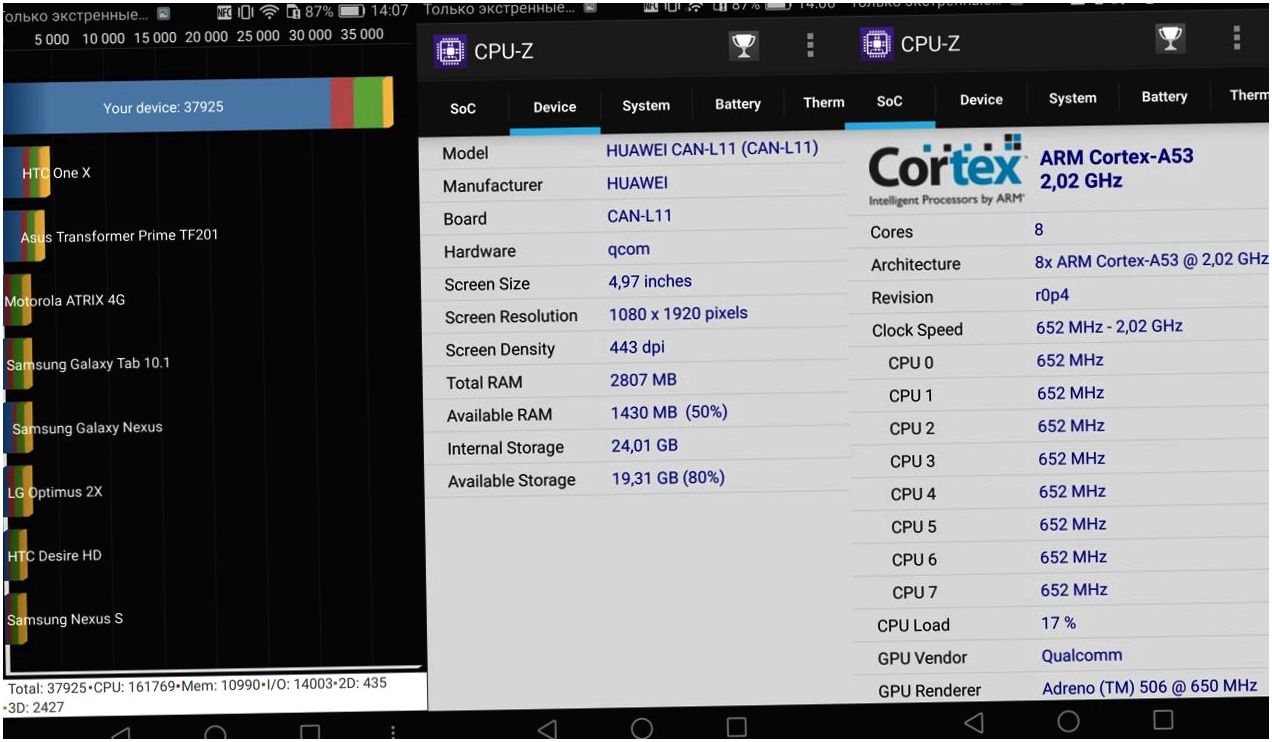The width and height of the screenshot is (1272, 742).
Task: Select the Samsung Nexus S entry
Action: click(65, 619)
